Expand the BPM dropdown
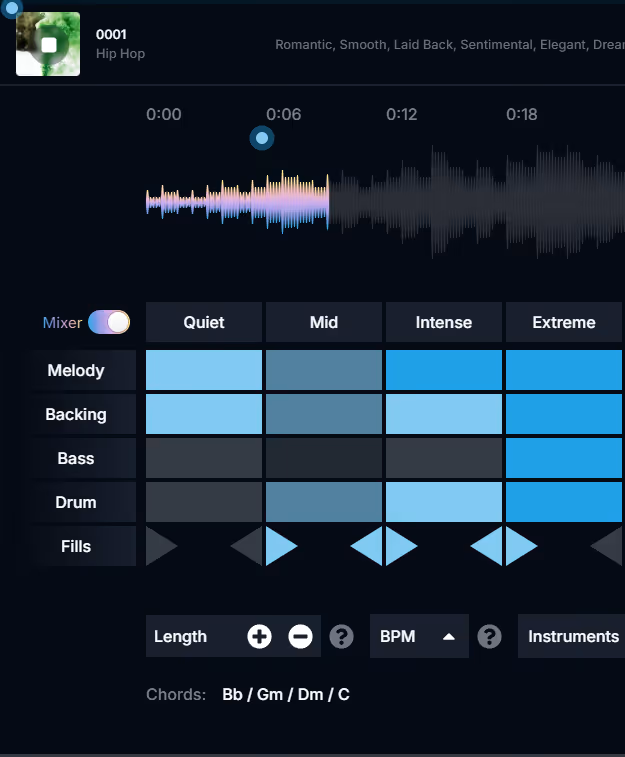This screenshot has height=757, width=625. pos(419,636)
